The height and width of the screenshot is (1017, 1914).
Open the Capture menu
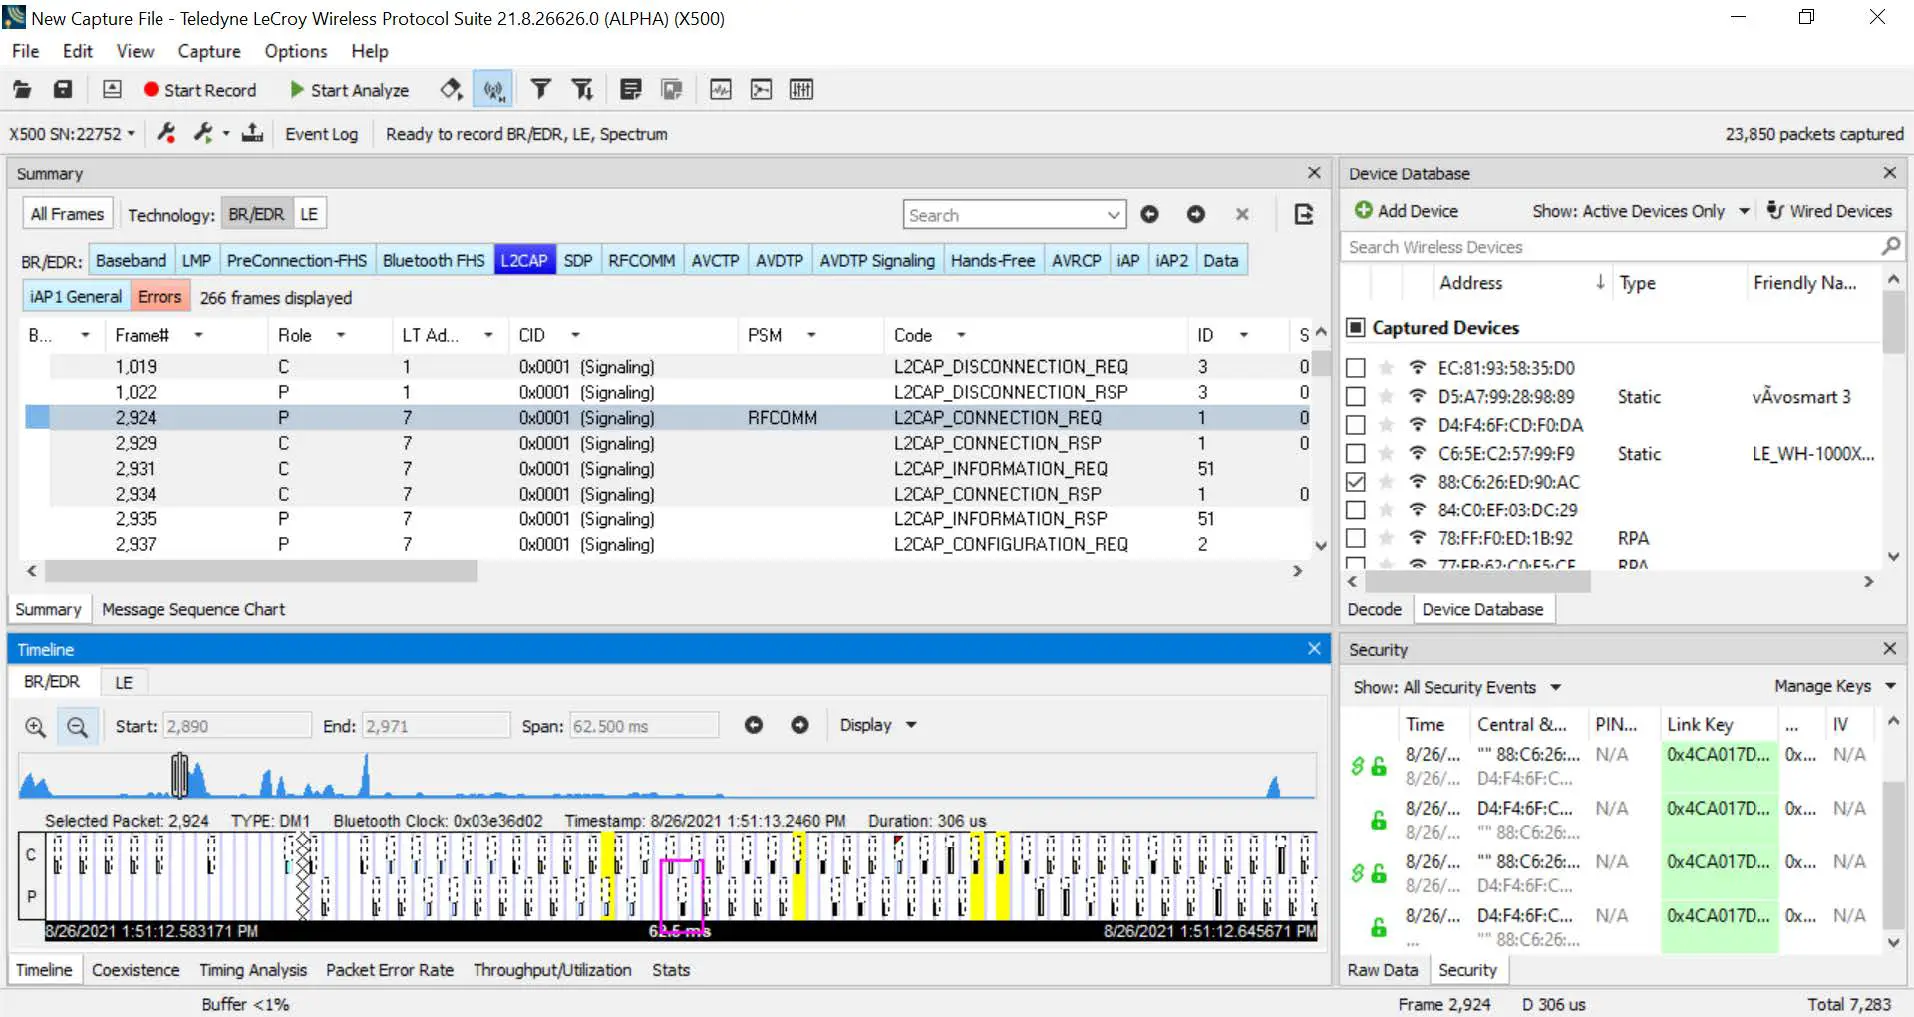click(208, 51)
